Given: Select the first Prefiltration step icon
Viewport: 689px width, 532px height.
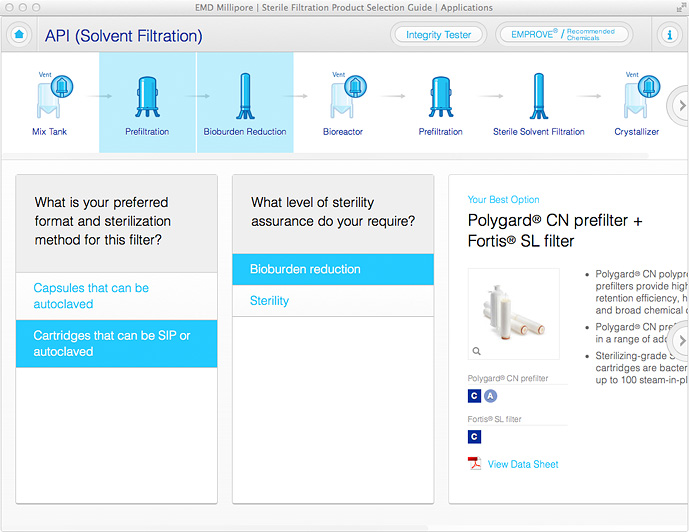Looking at the screenshot, I should pyautogui.click(x=147, y=97).
